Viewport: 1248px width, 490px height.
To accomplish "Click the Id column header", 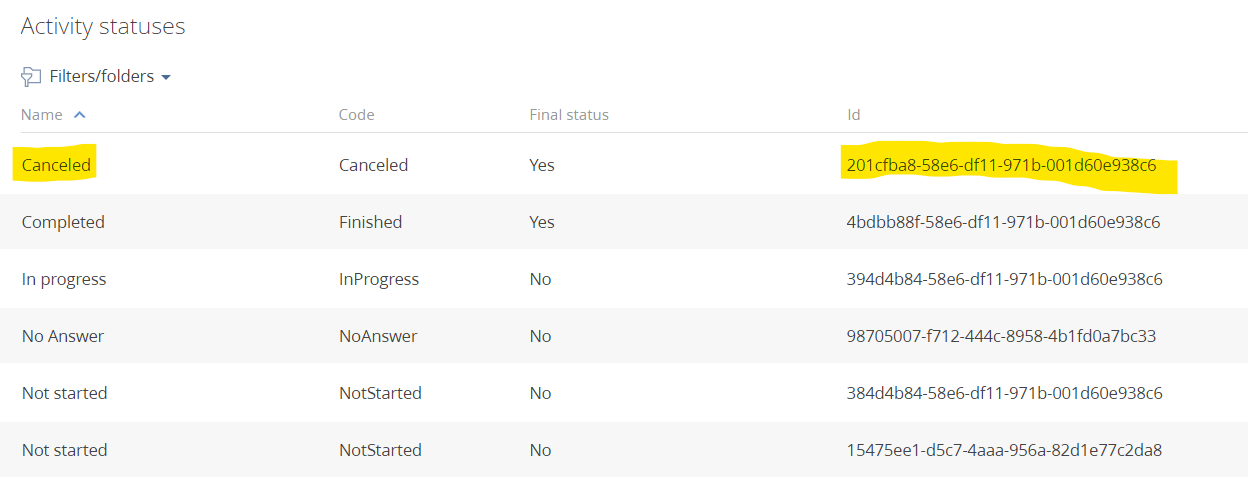I will (x=854, y=115).
